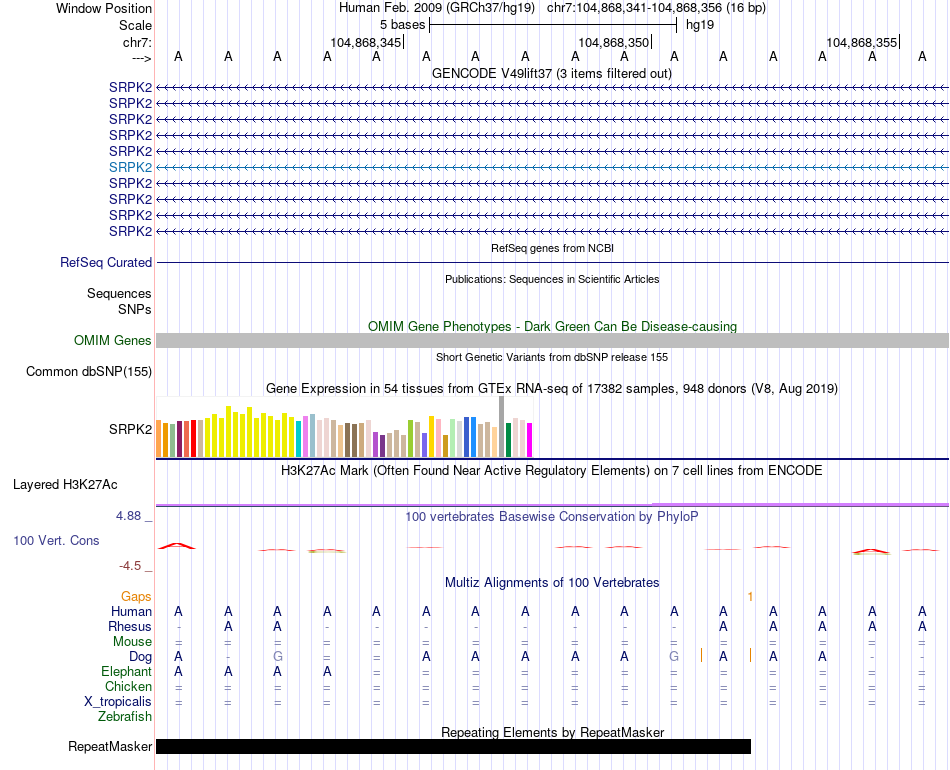Click the -4.5 PhyloP lower scale value
The width and height of the screenshot is (950, 770).
[x=130, y=566]
